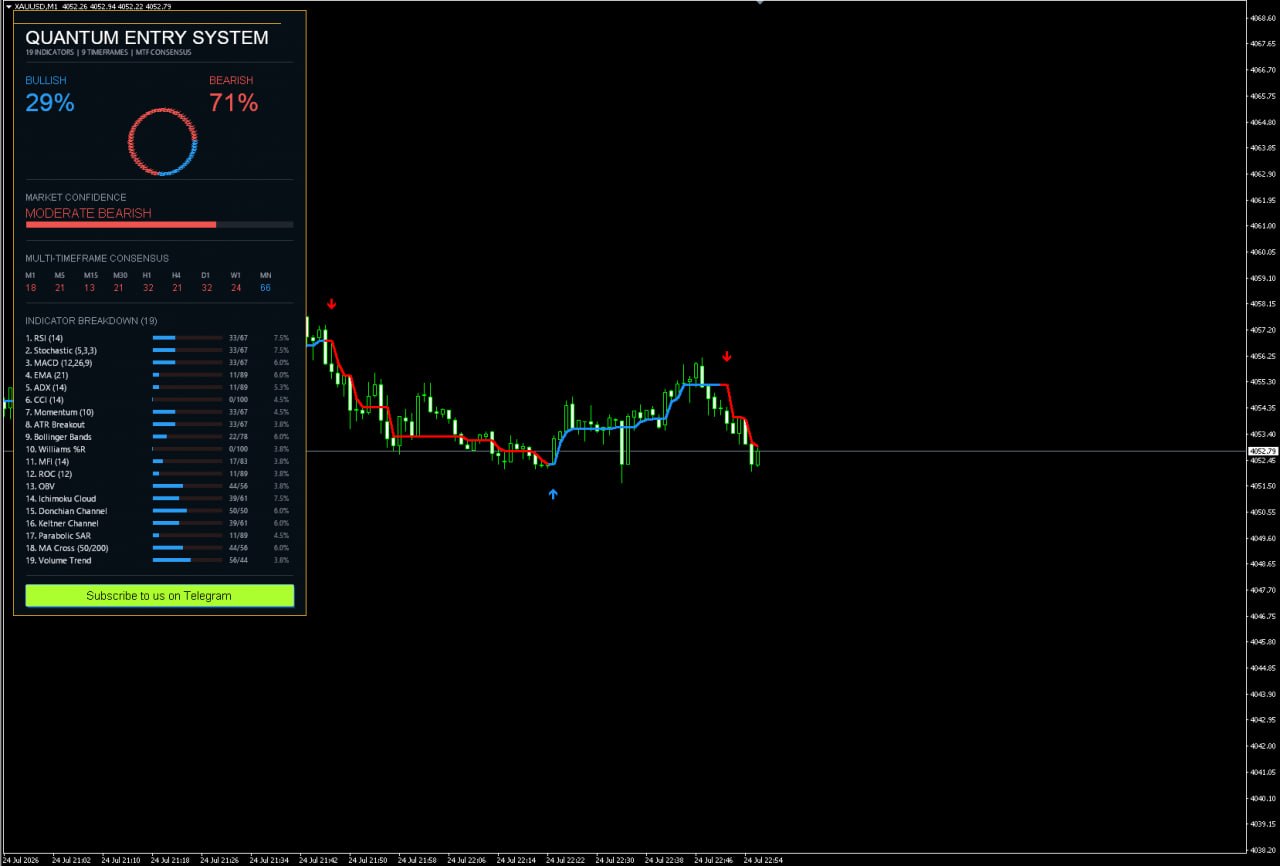Click the 24 Jul 22:22 time axis label
Image resolution: width=1280 pixels, height=866 pixels.
coord(568,860)
